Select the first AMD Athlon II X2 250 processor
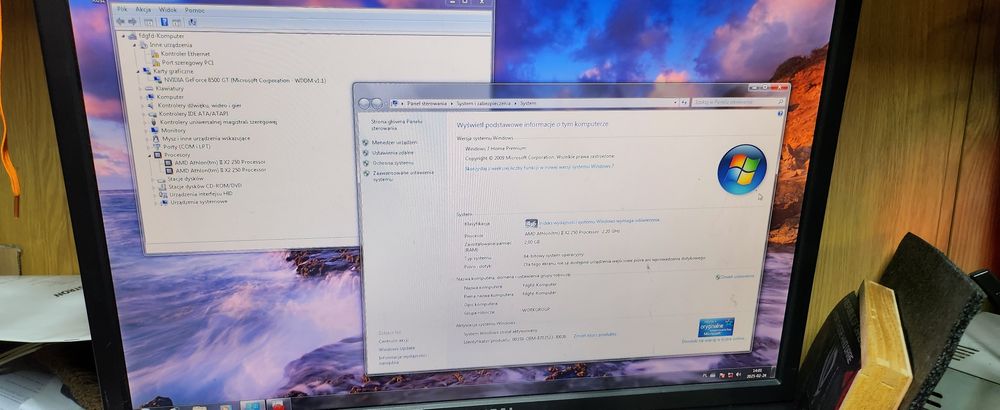This screenshot has height=410, width=1000. tap(221, 163)
